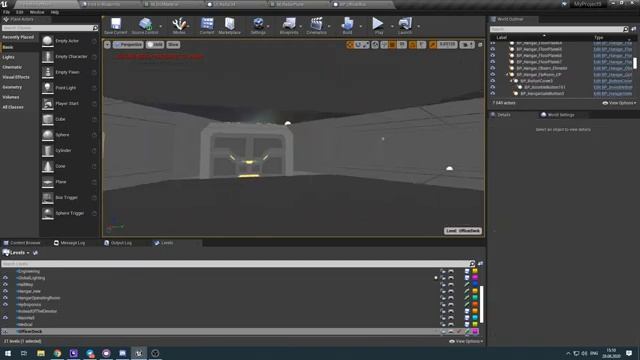Click the Hydroponics level color swatch
Screen dimensions: 640x360
pyautogui.click(x=475, y=304)
